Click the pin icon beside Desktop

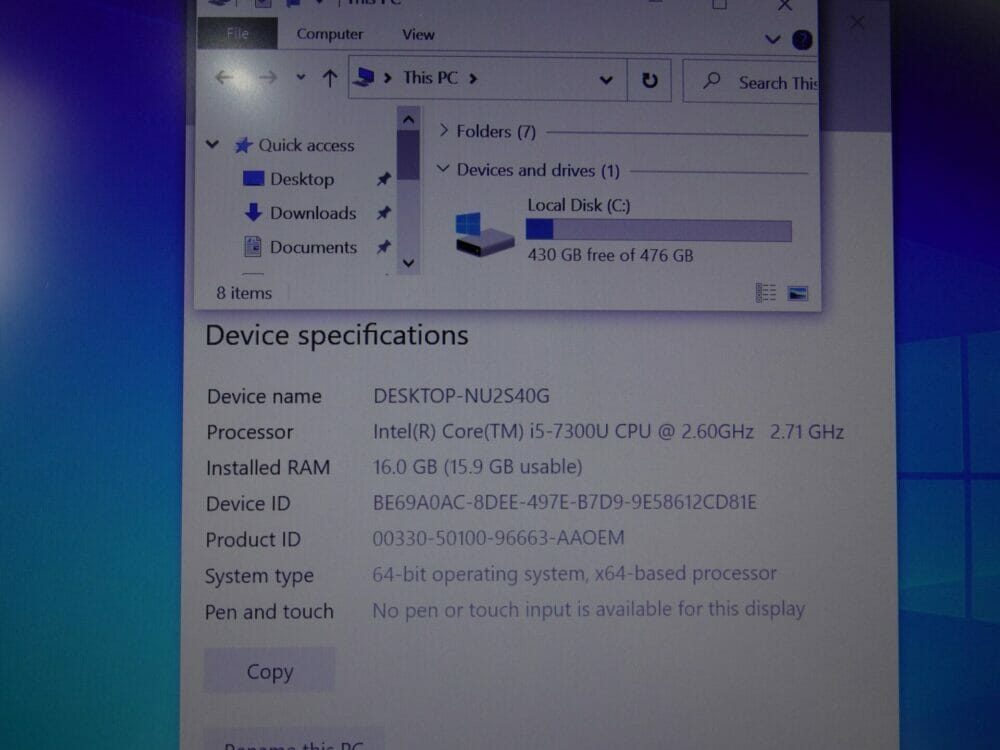pyautogui.click(x=383, y=179)
